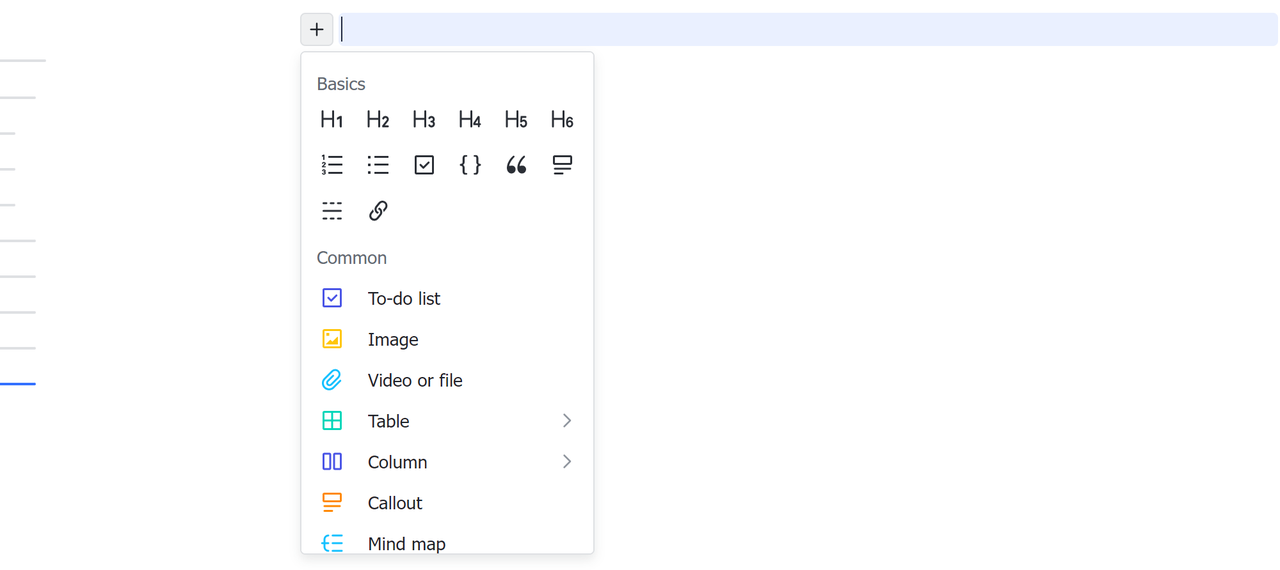Click into the highlighted empty text line
The image size is (1280, 570).
point(800,30)
